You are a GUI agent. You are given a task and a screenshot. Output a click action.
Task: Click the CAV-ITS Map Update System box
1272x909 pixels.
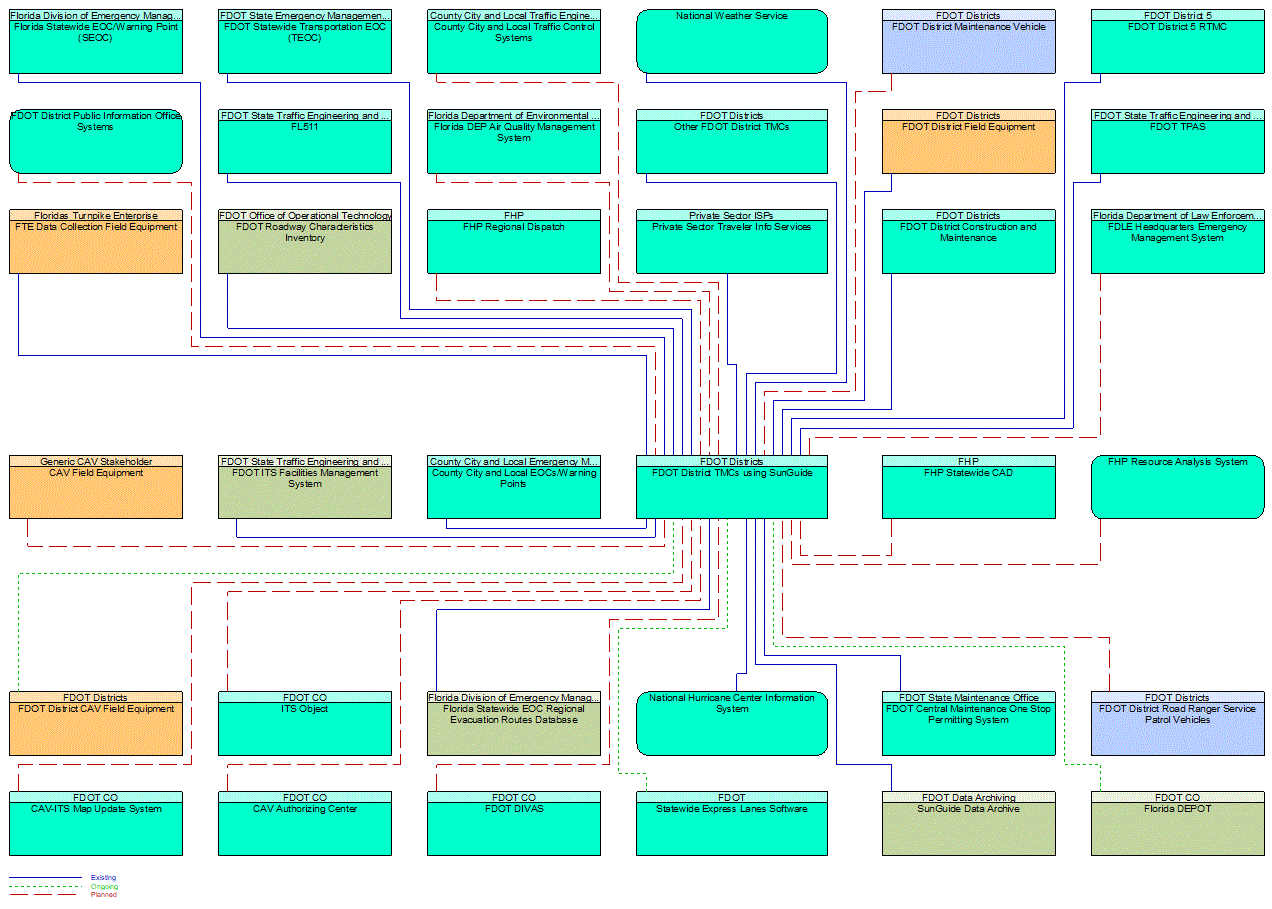pos(96,823)
